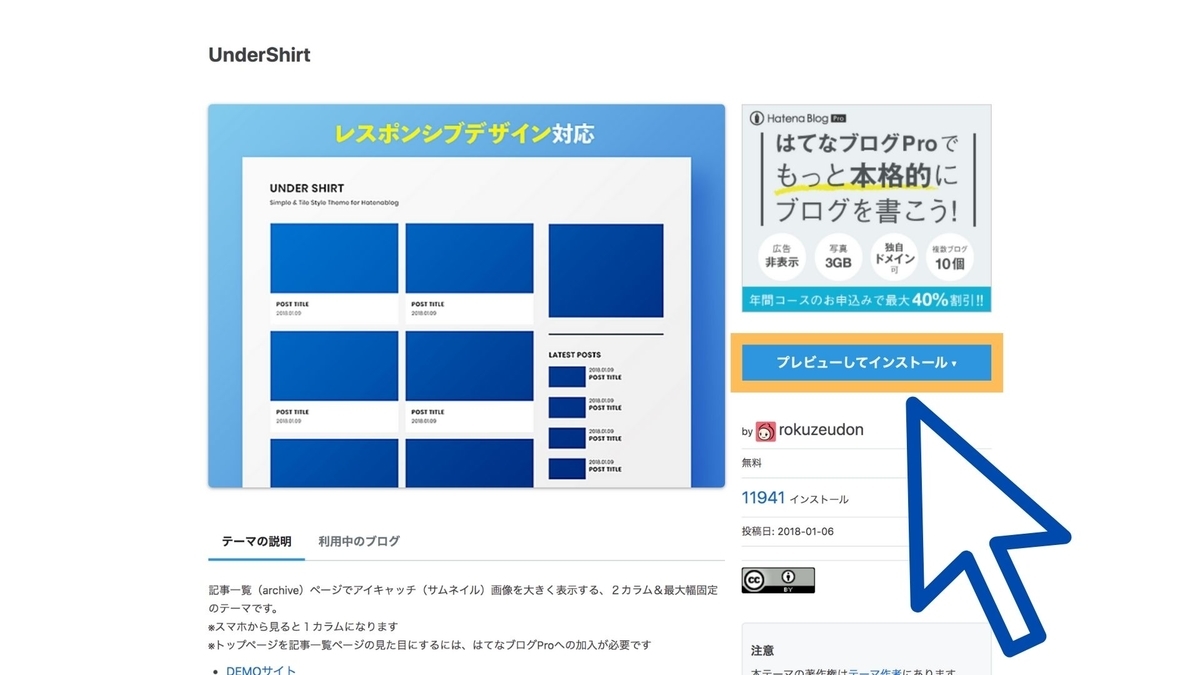
Task: Click the プレビューしてインストール button
Action: 866,364
